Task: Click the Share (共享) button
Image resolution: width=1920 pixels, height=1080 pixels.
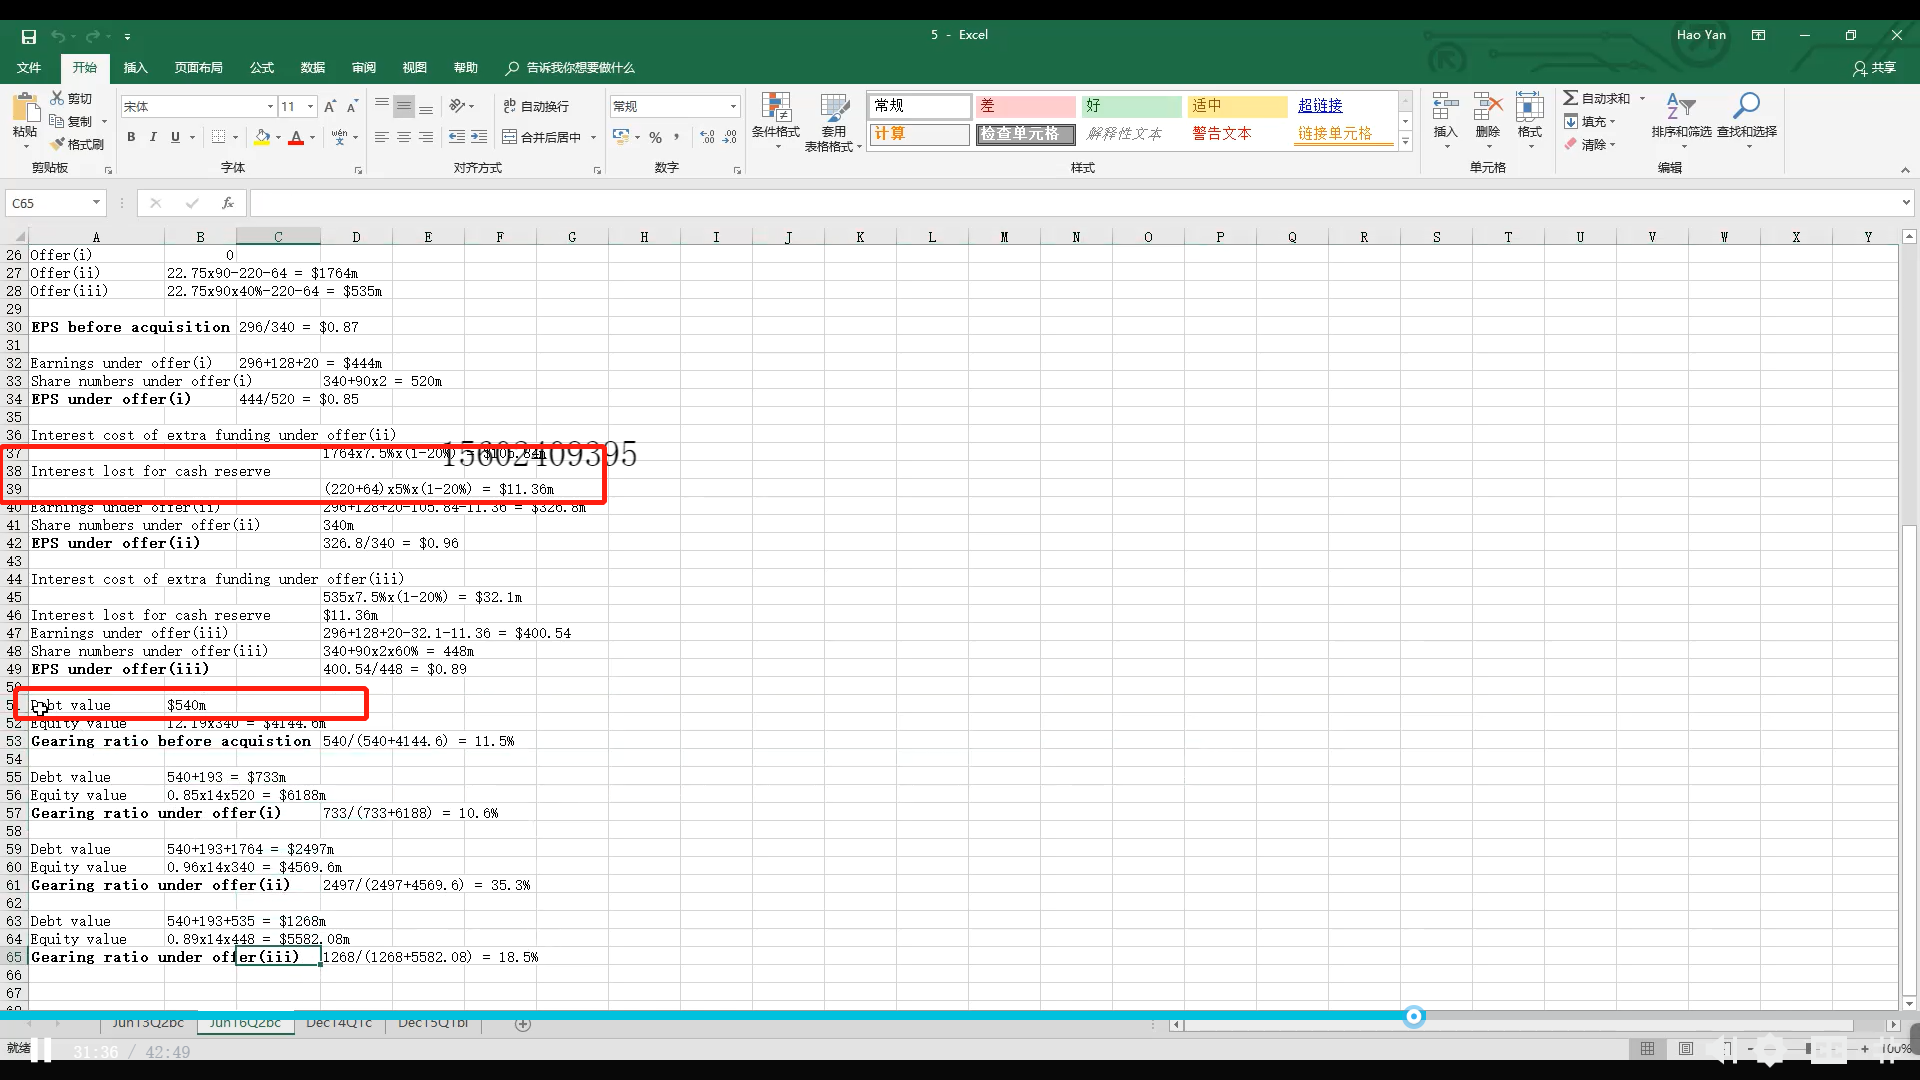Action: [1874, 68]
